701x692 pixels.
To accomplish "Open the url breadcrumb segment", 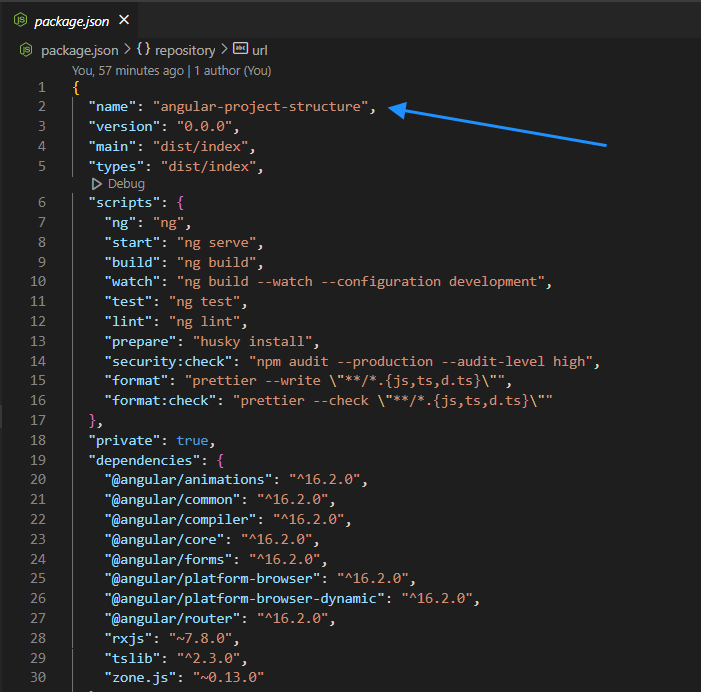I will 260,51.
